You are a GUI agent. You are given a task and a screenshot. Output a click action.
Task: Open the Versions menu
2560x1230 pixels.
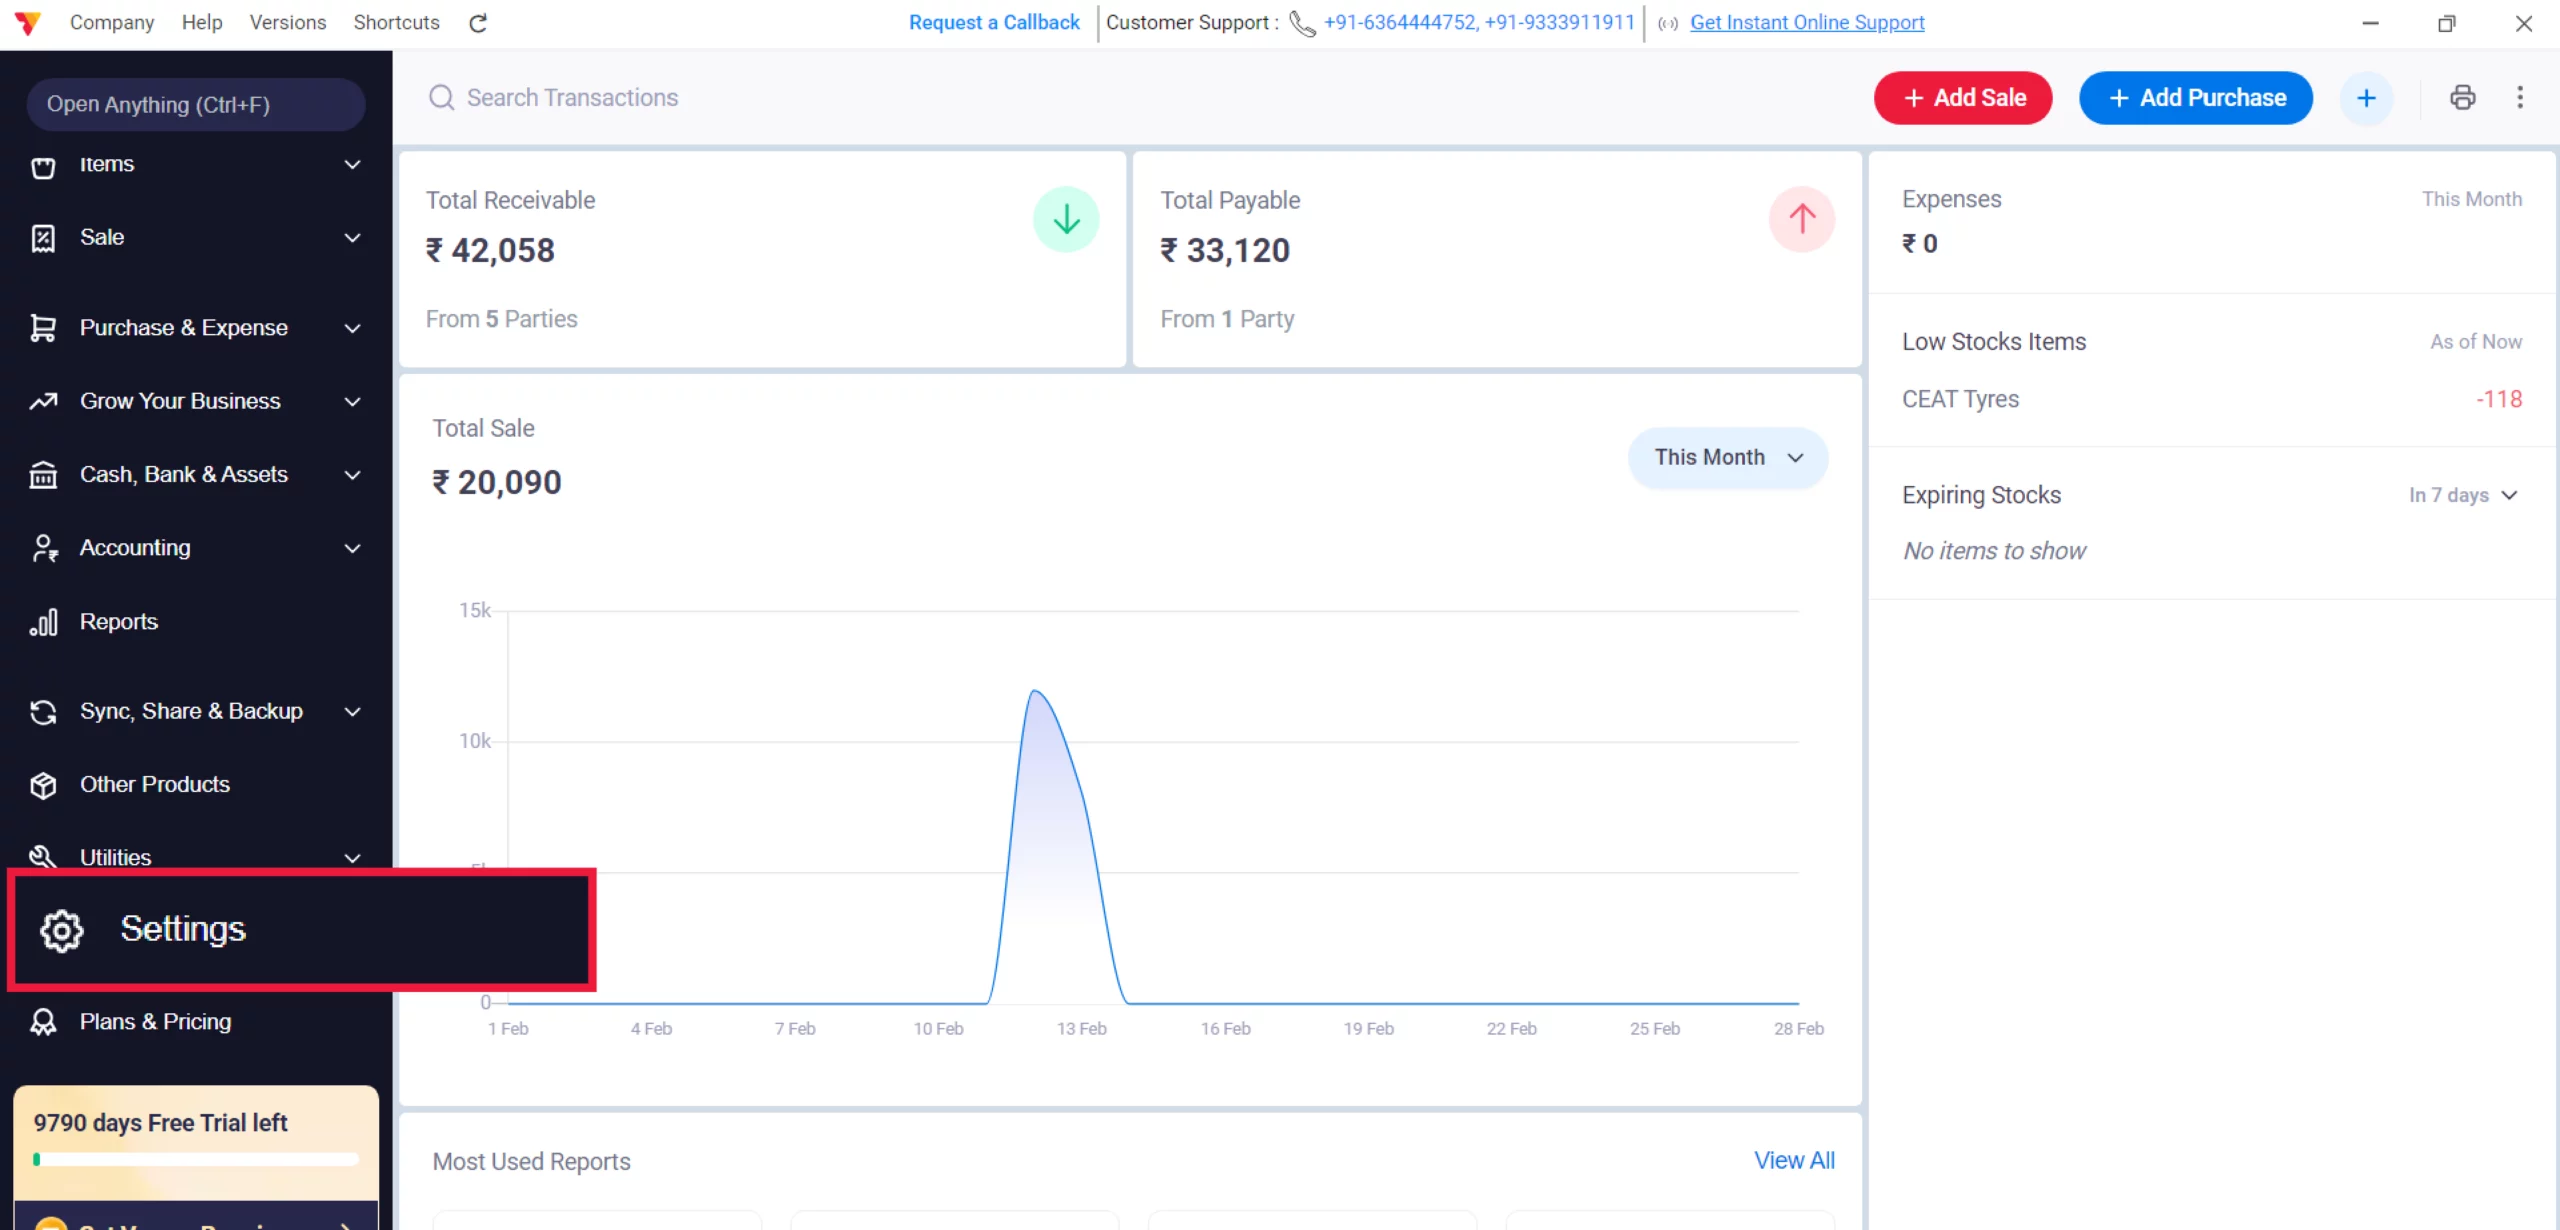click(287, 22)
